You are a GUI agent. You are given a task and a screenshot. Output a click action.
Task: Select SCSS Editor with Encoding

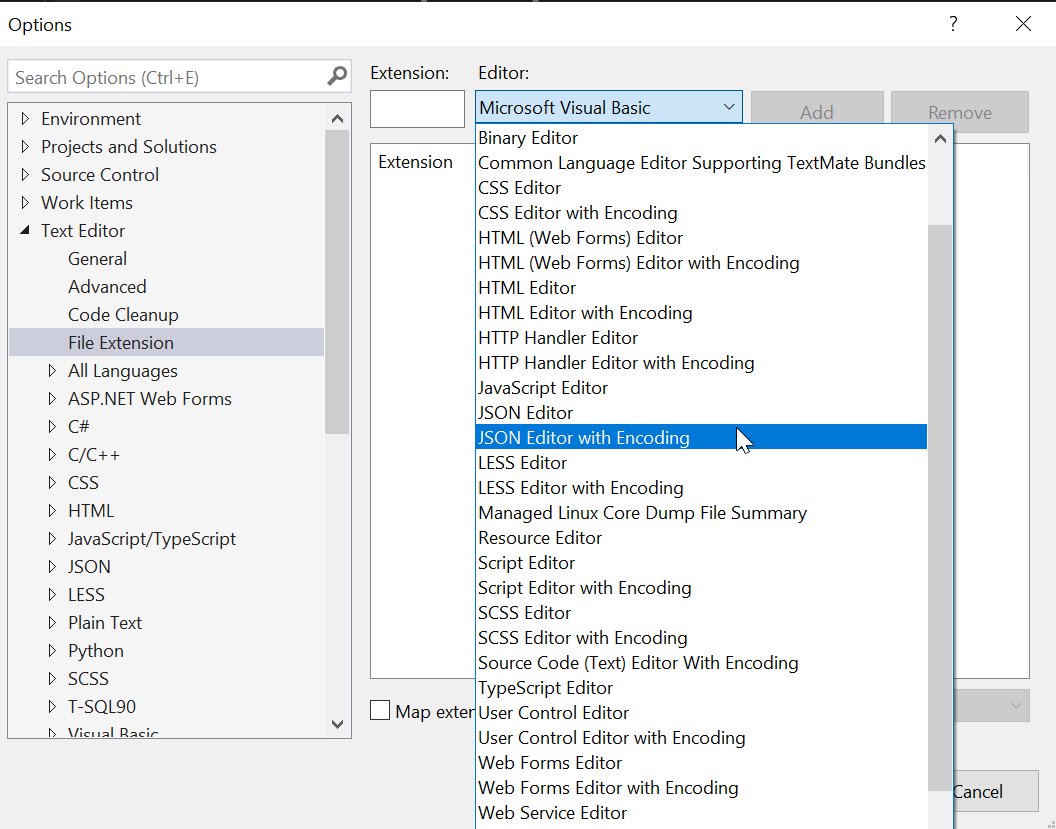pos(701,638)
